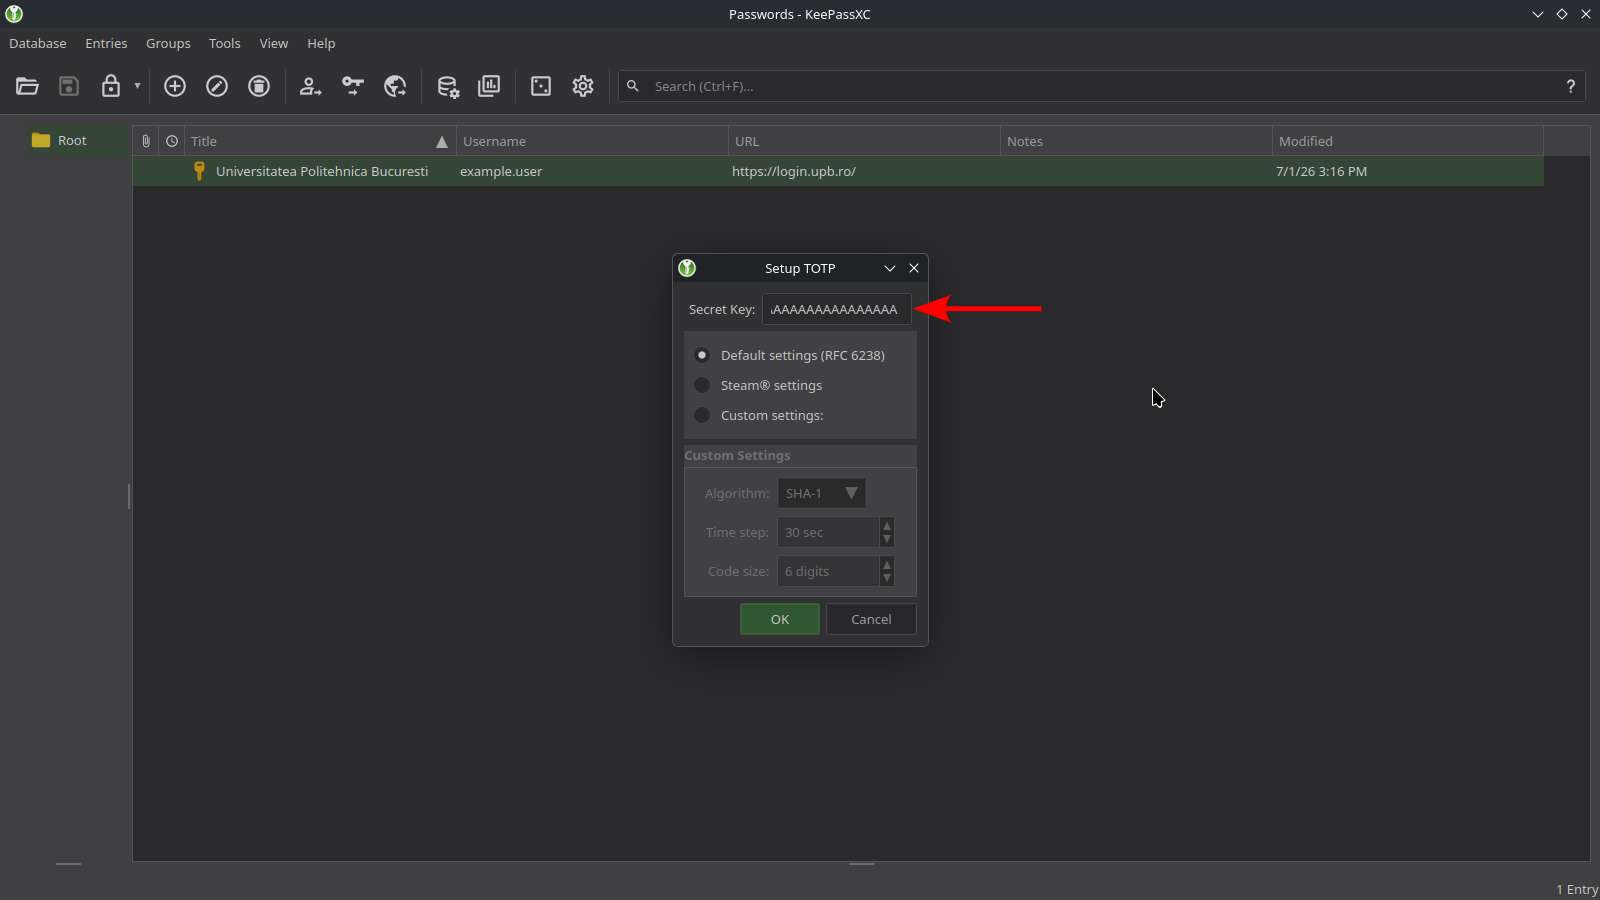Click the 7/1/26 3:16 PM modified cell
Screen dimensions: 1600x900
(1321, 171)
